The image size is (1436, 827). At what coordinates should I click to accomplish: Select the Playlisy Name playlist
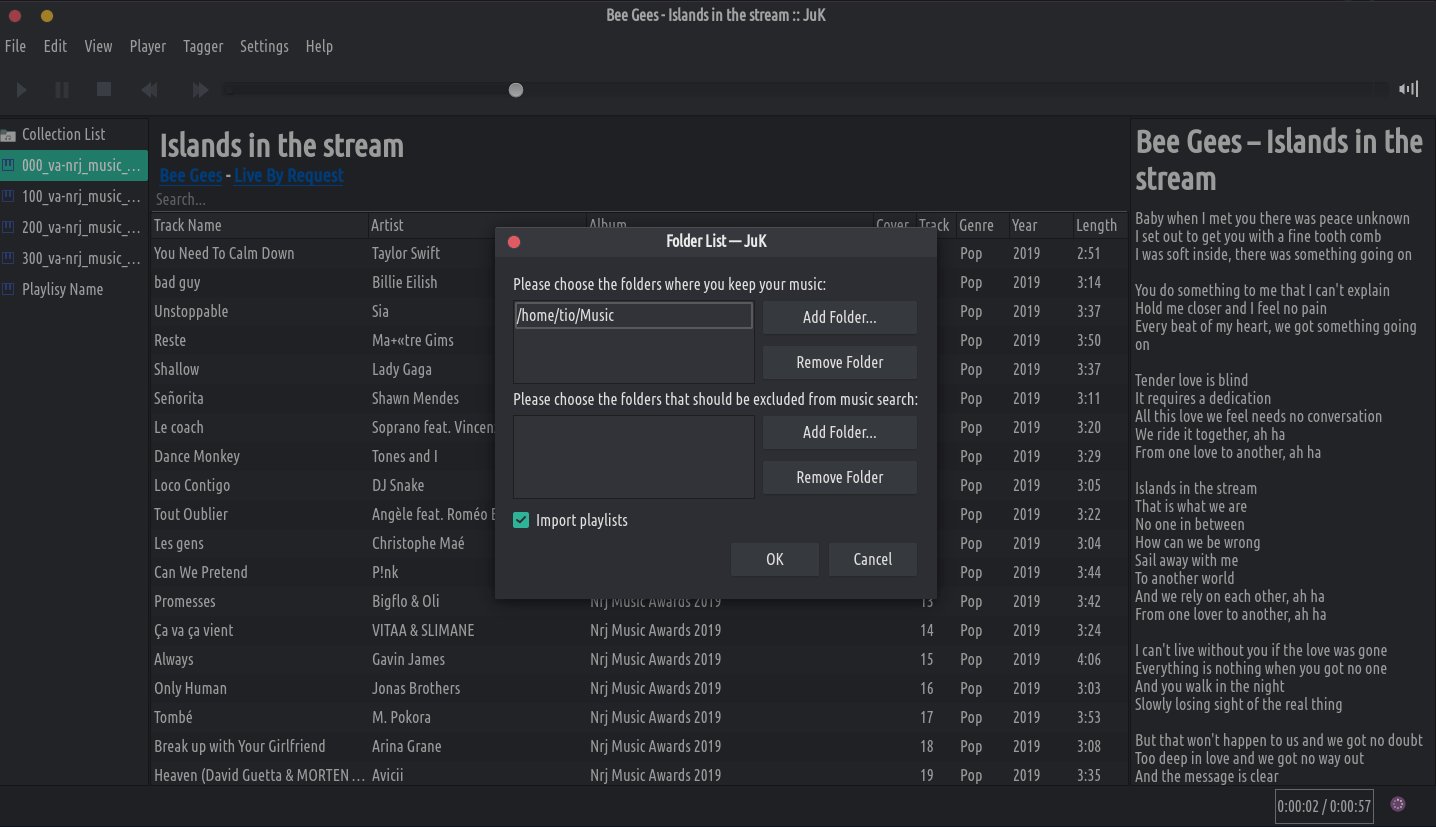tap(74, 290)
